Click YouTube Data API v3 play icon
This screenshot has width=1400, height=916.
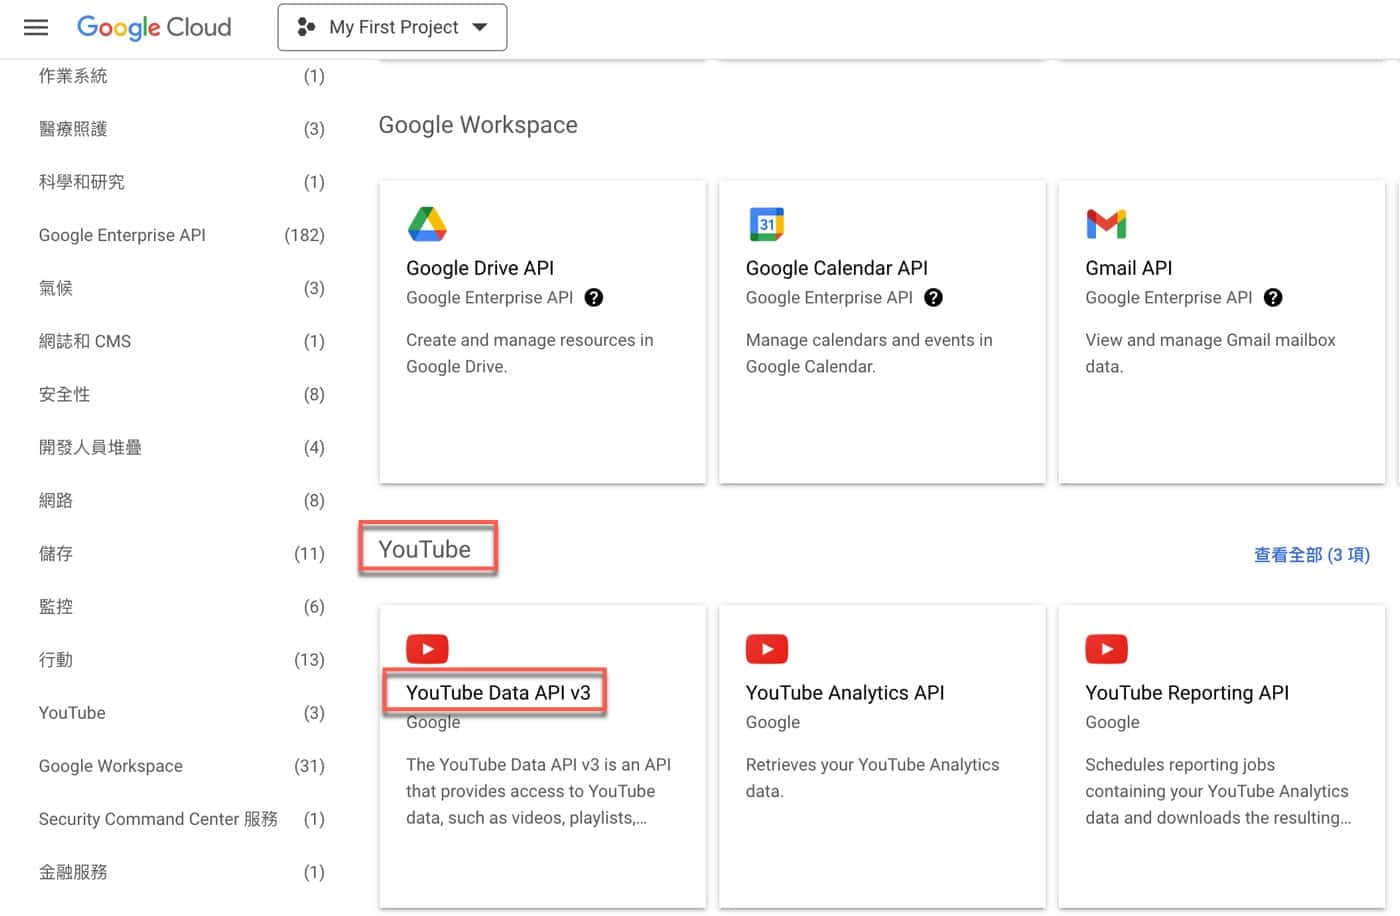click(427, 649)
